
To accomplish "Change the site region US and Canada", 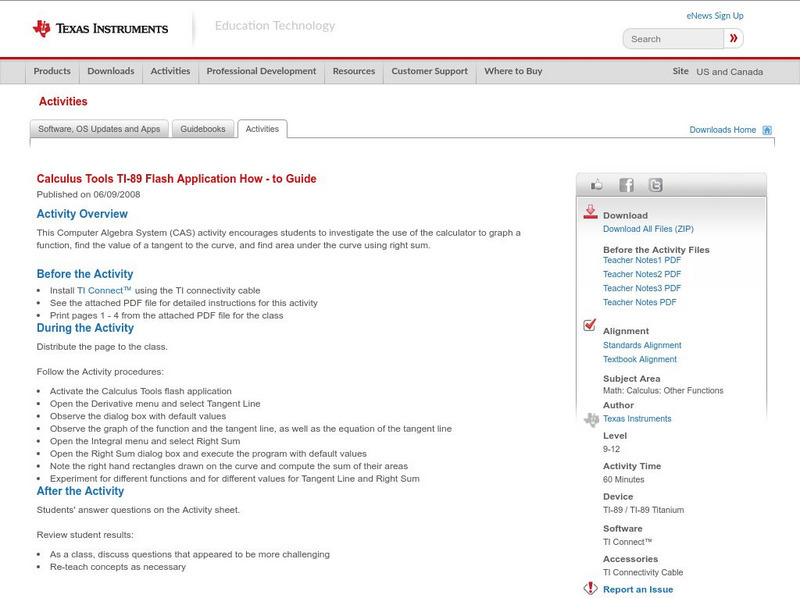I will point(730,72).
